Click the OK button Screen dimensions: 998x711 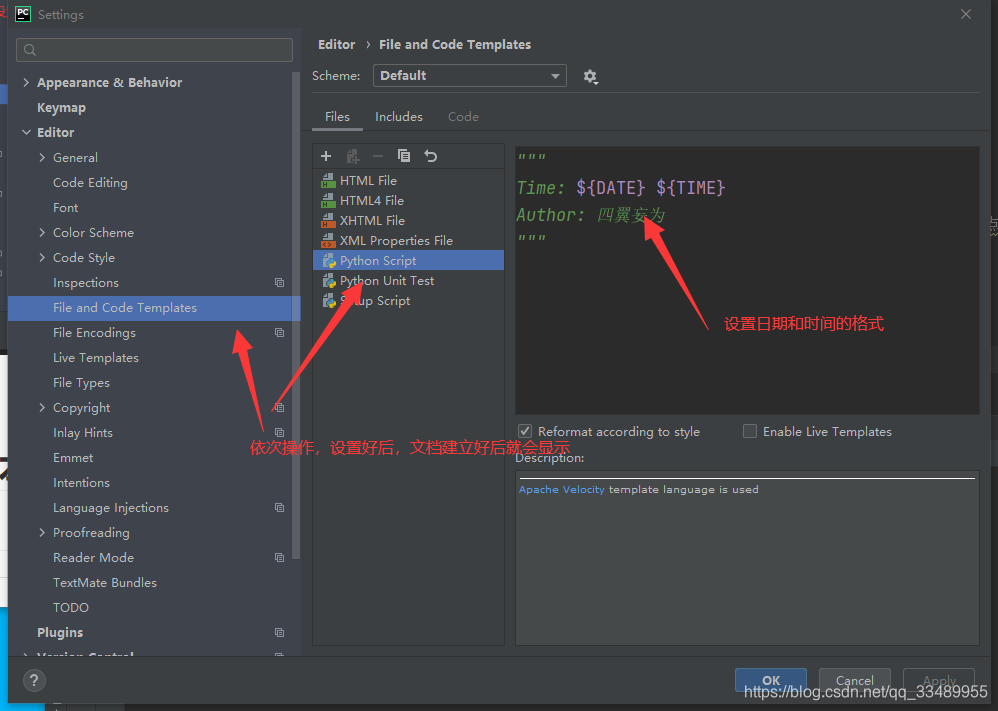coord(771,680)
